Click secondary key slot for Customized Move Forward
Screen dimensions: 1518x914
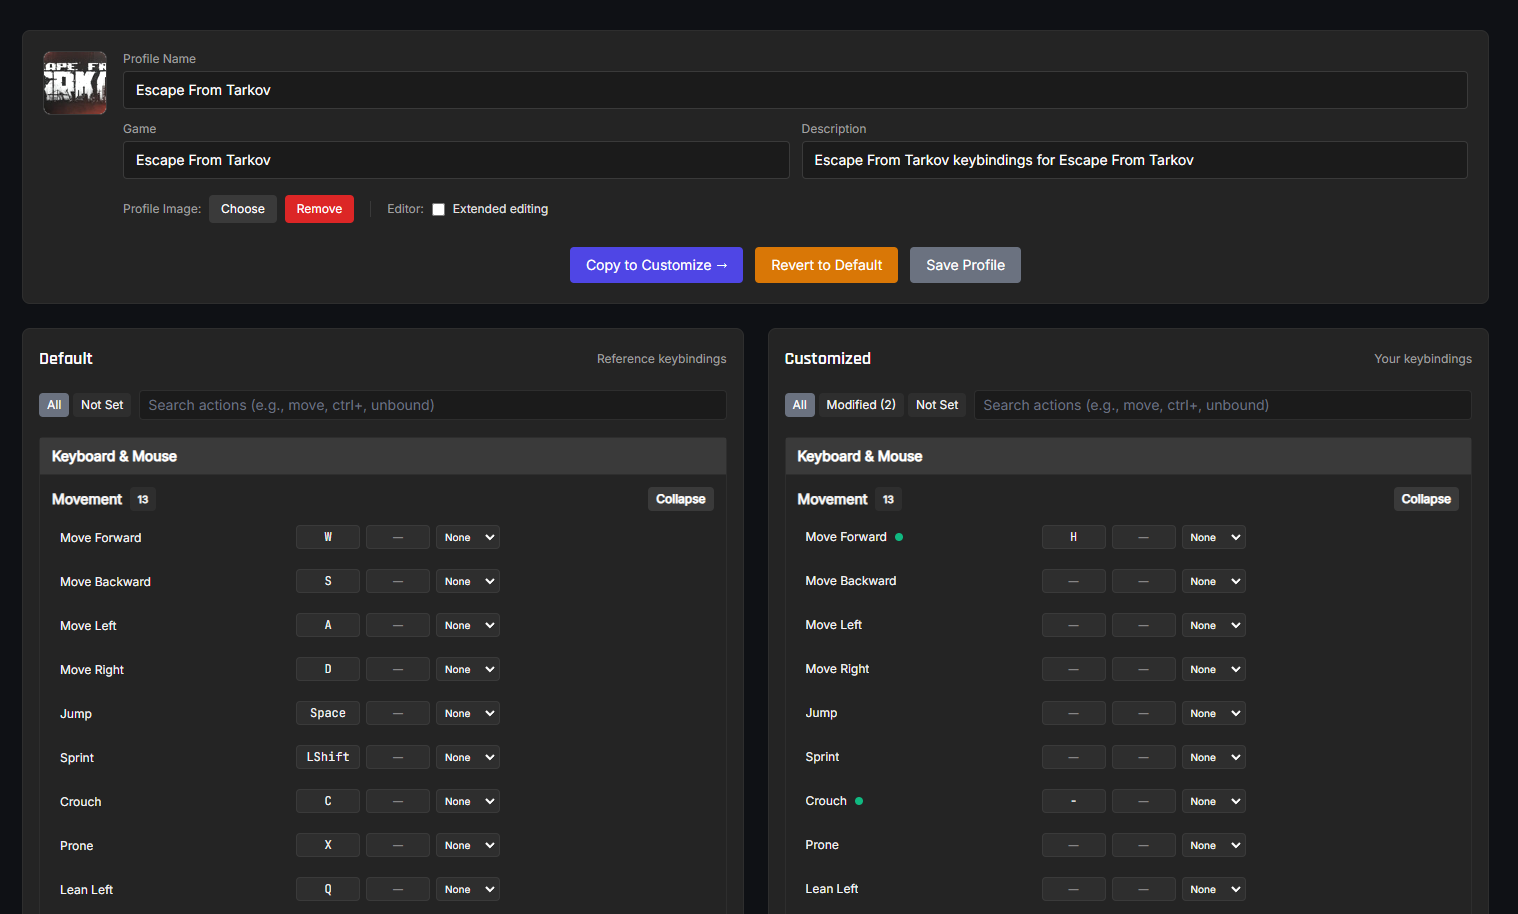coord(1144,537)
